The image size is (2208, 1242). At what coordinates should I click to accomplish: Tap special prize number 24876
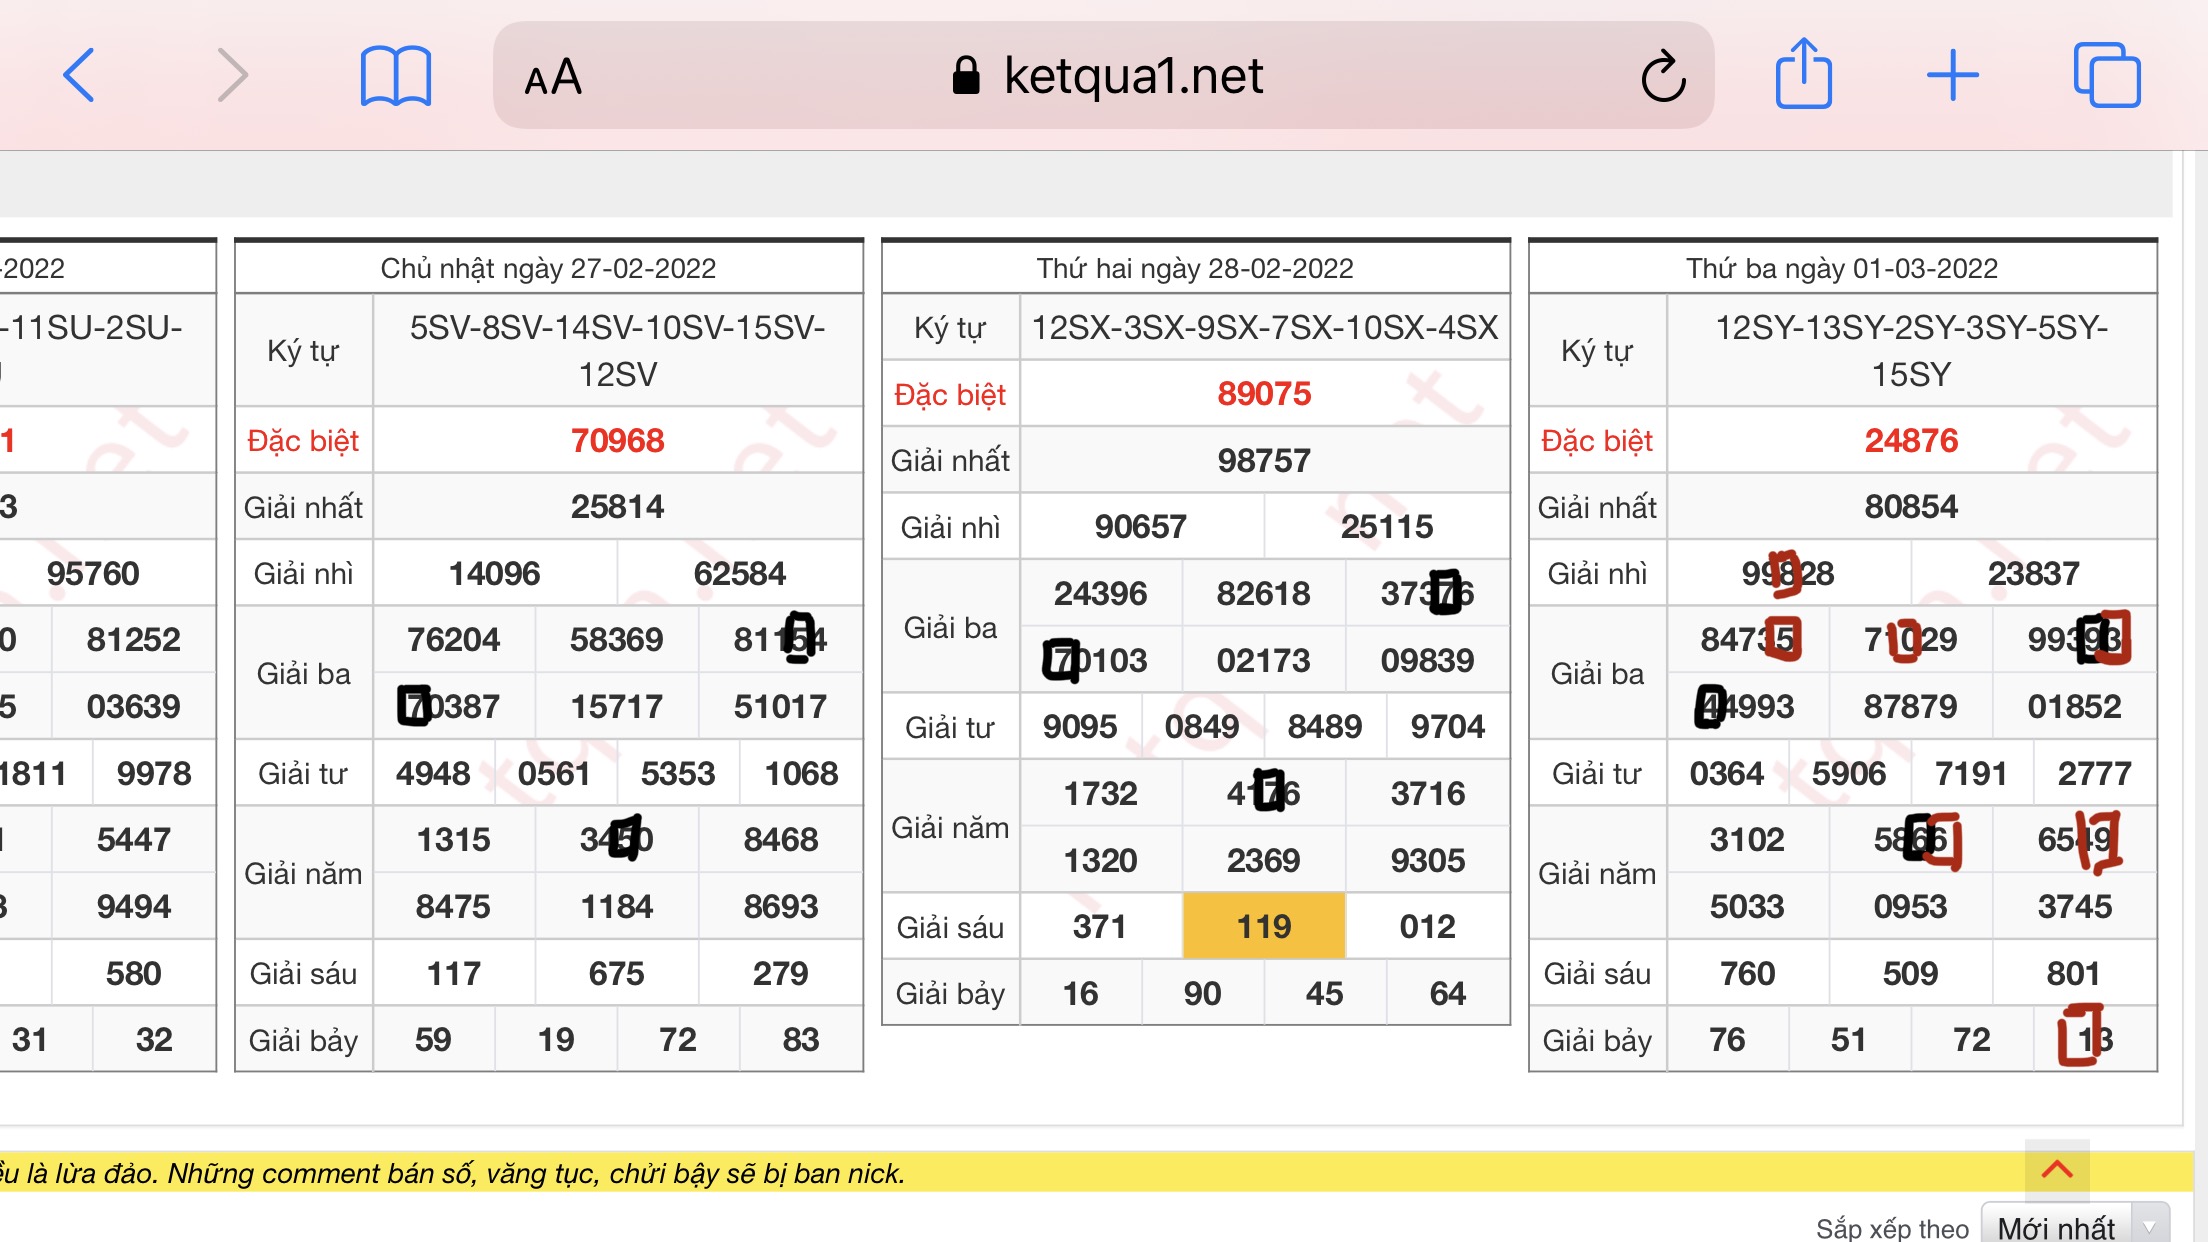coord(1911,440)
